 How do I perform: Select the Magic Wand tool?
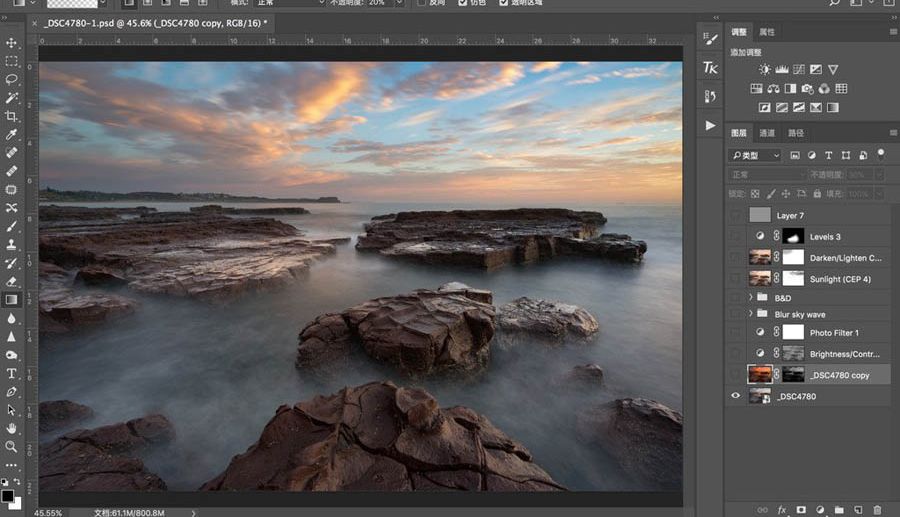(x=11, y=98)
